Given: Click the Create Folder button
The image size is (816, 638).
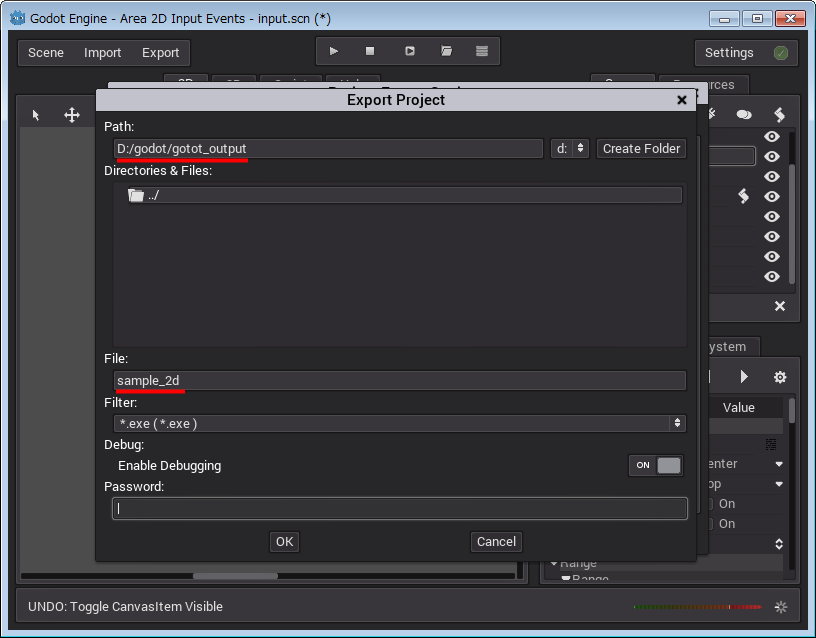Looking at the screenshot, I should (x=641, y=148).
